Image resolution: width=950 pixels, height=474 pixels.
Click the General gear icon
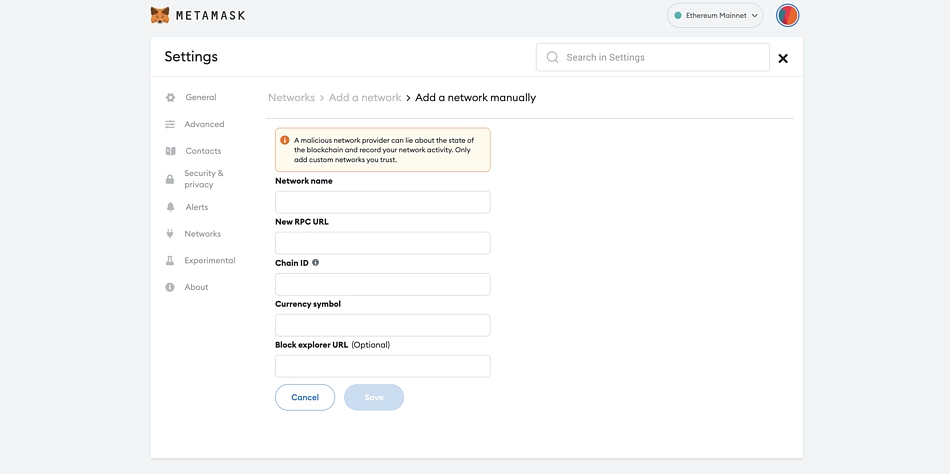click(x=170, y=97)
